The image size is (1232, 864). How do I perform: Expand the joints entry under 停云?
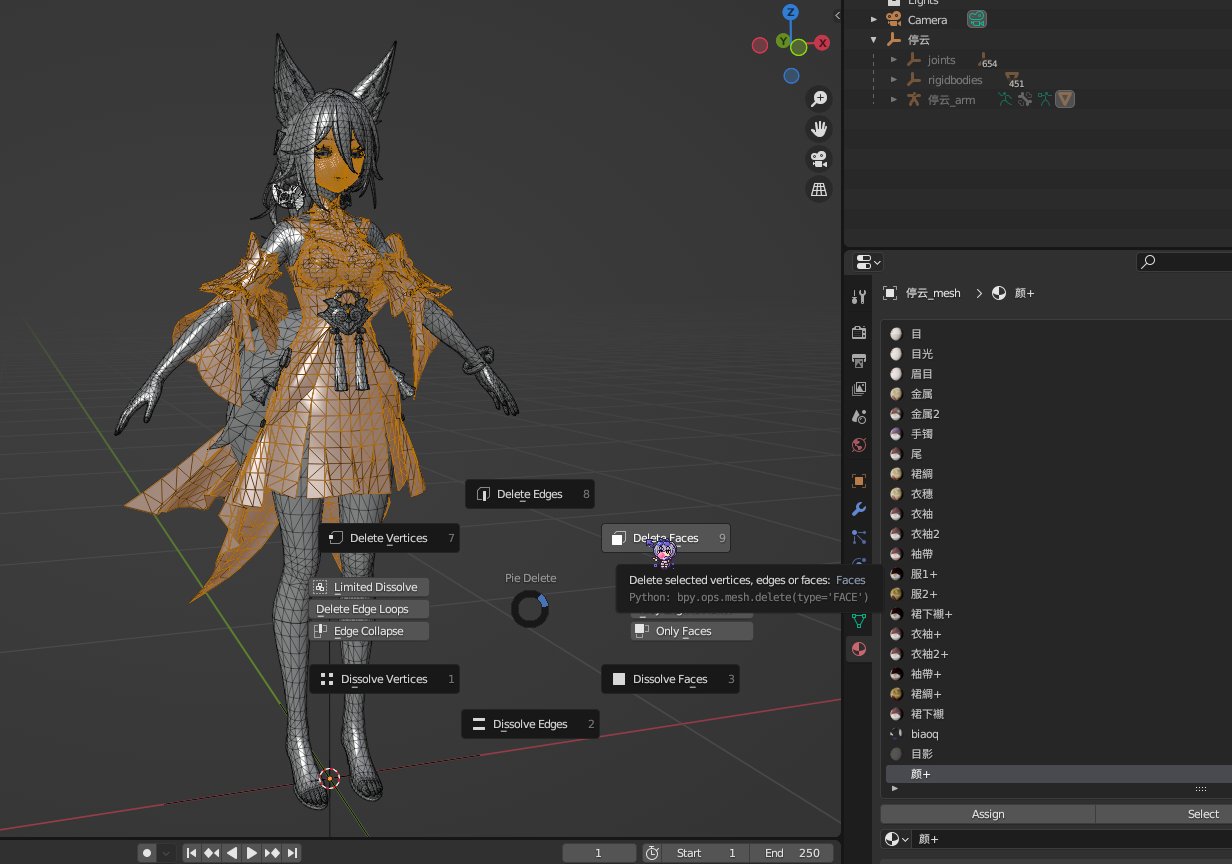893,59
